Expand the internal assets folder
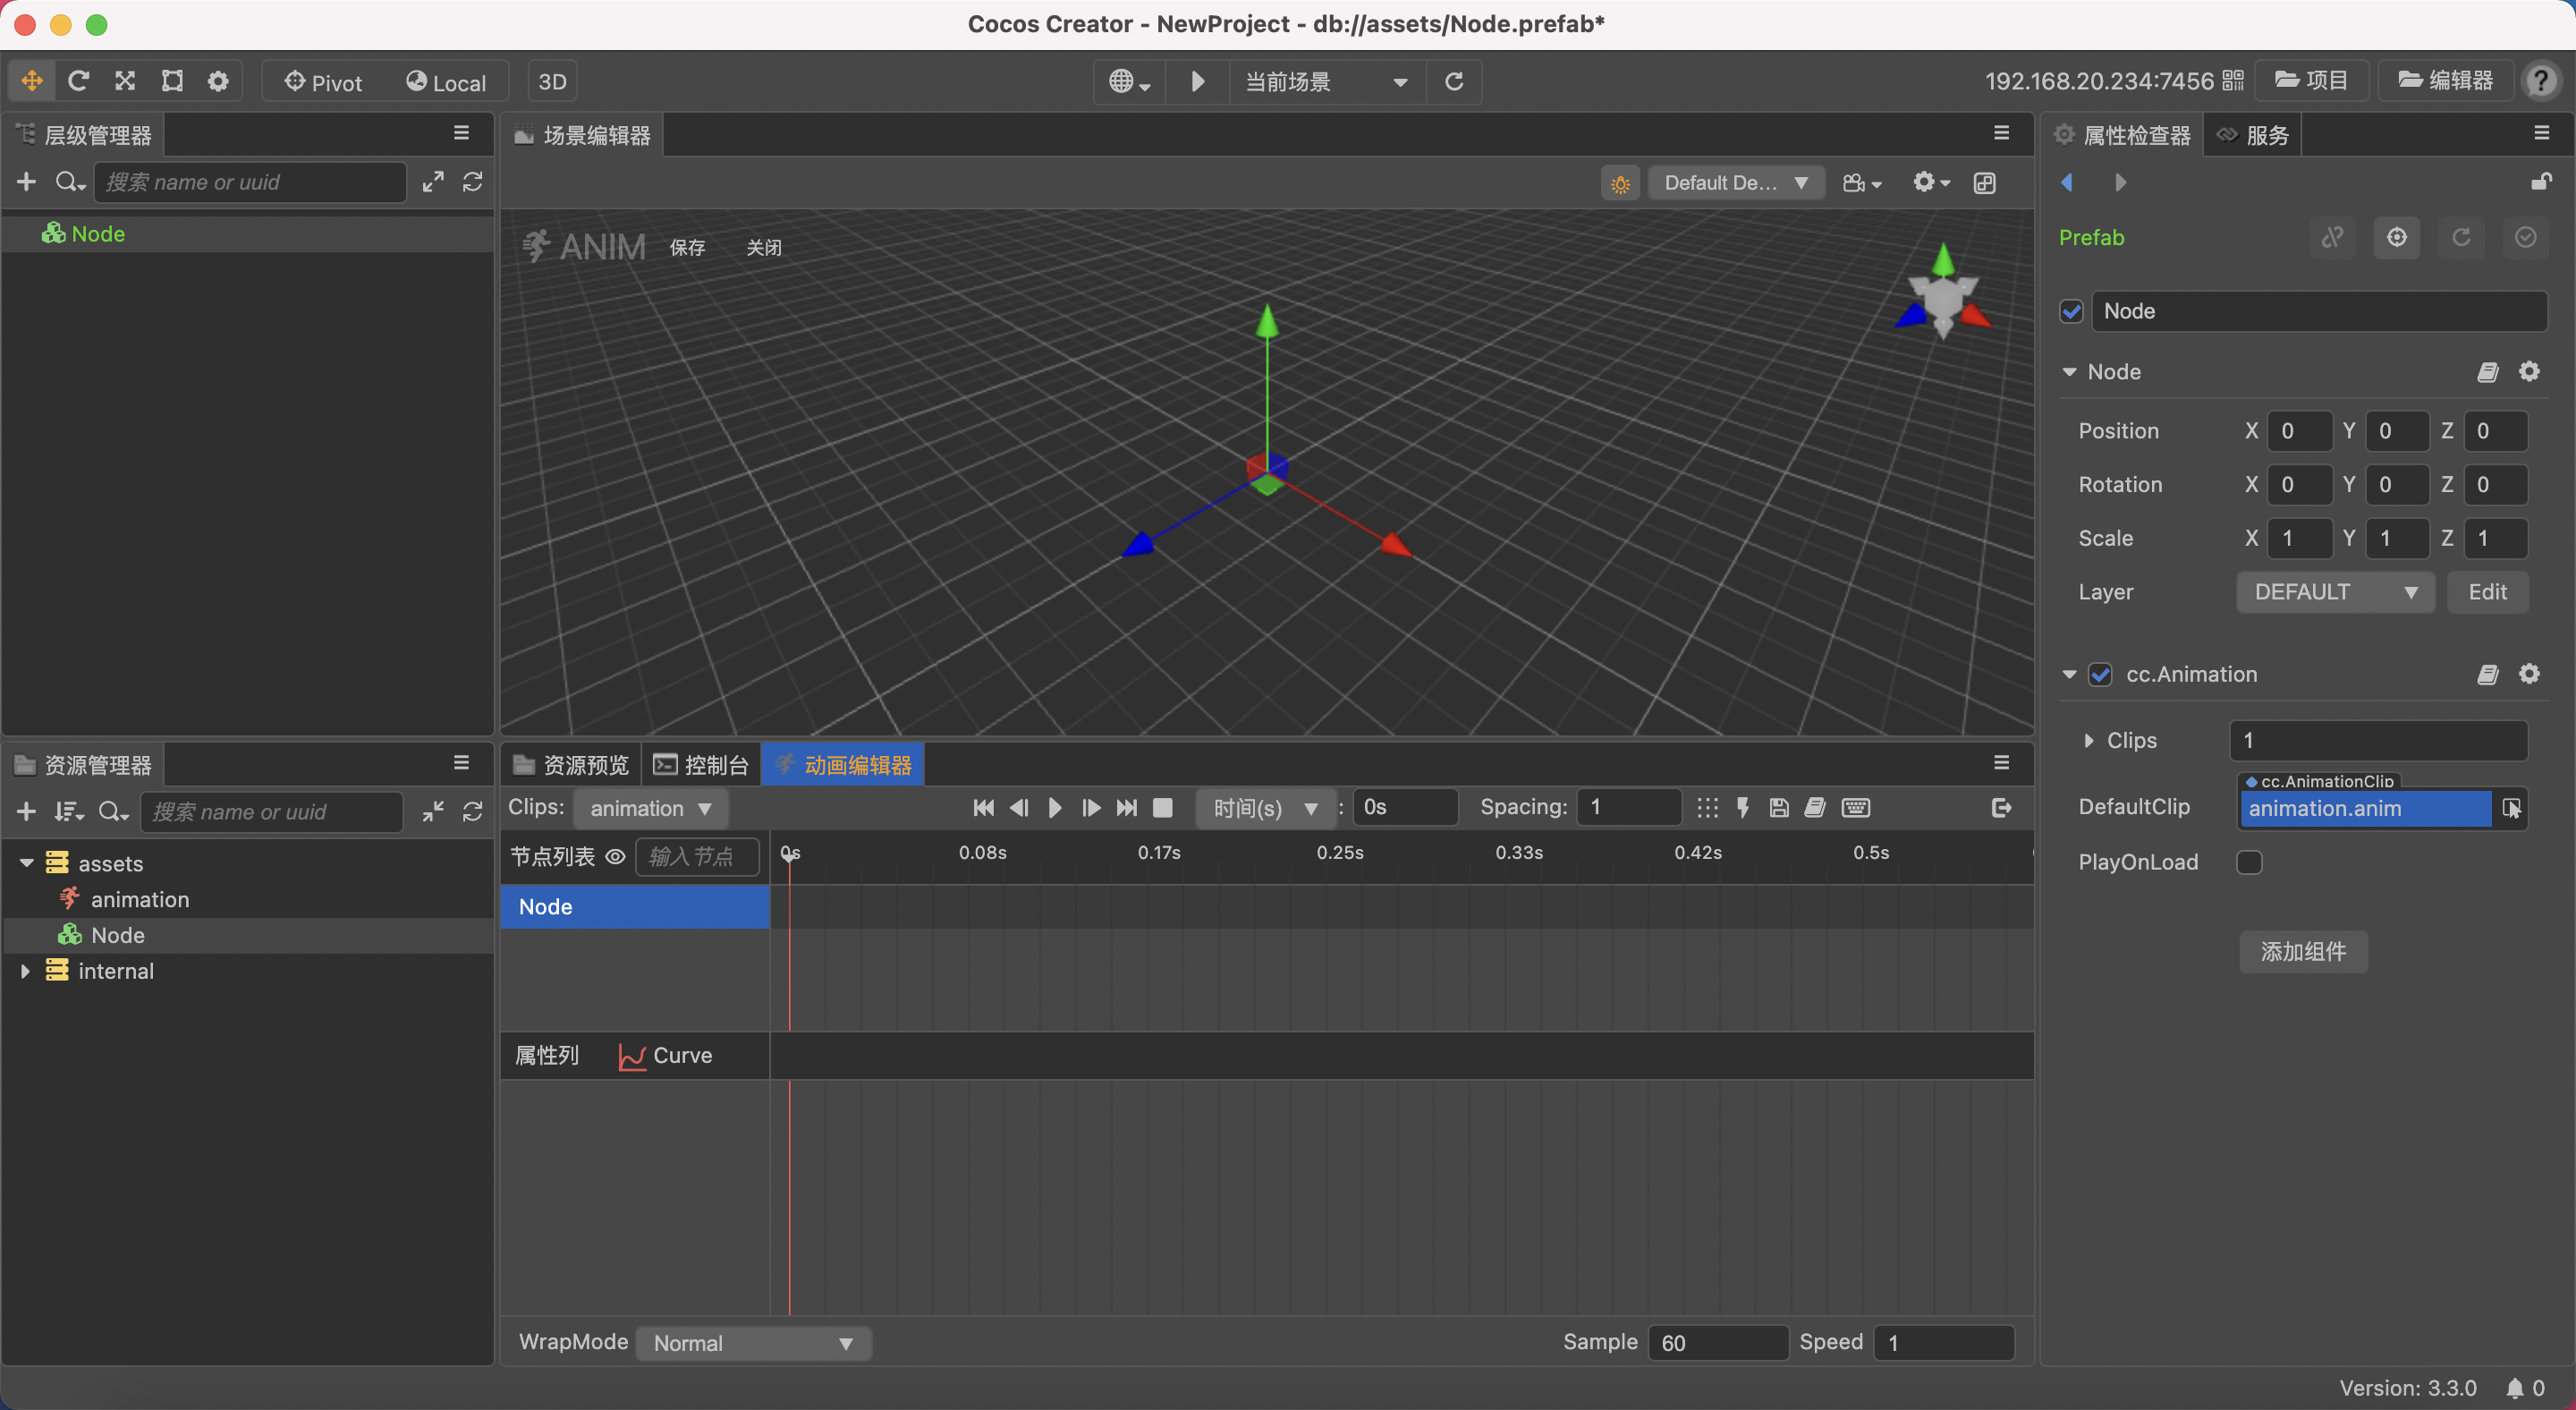Screen dimensions: 2576x1410 25,971
